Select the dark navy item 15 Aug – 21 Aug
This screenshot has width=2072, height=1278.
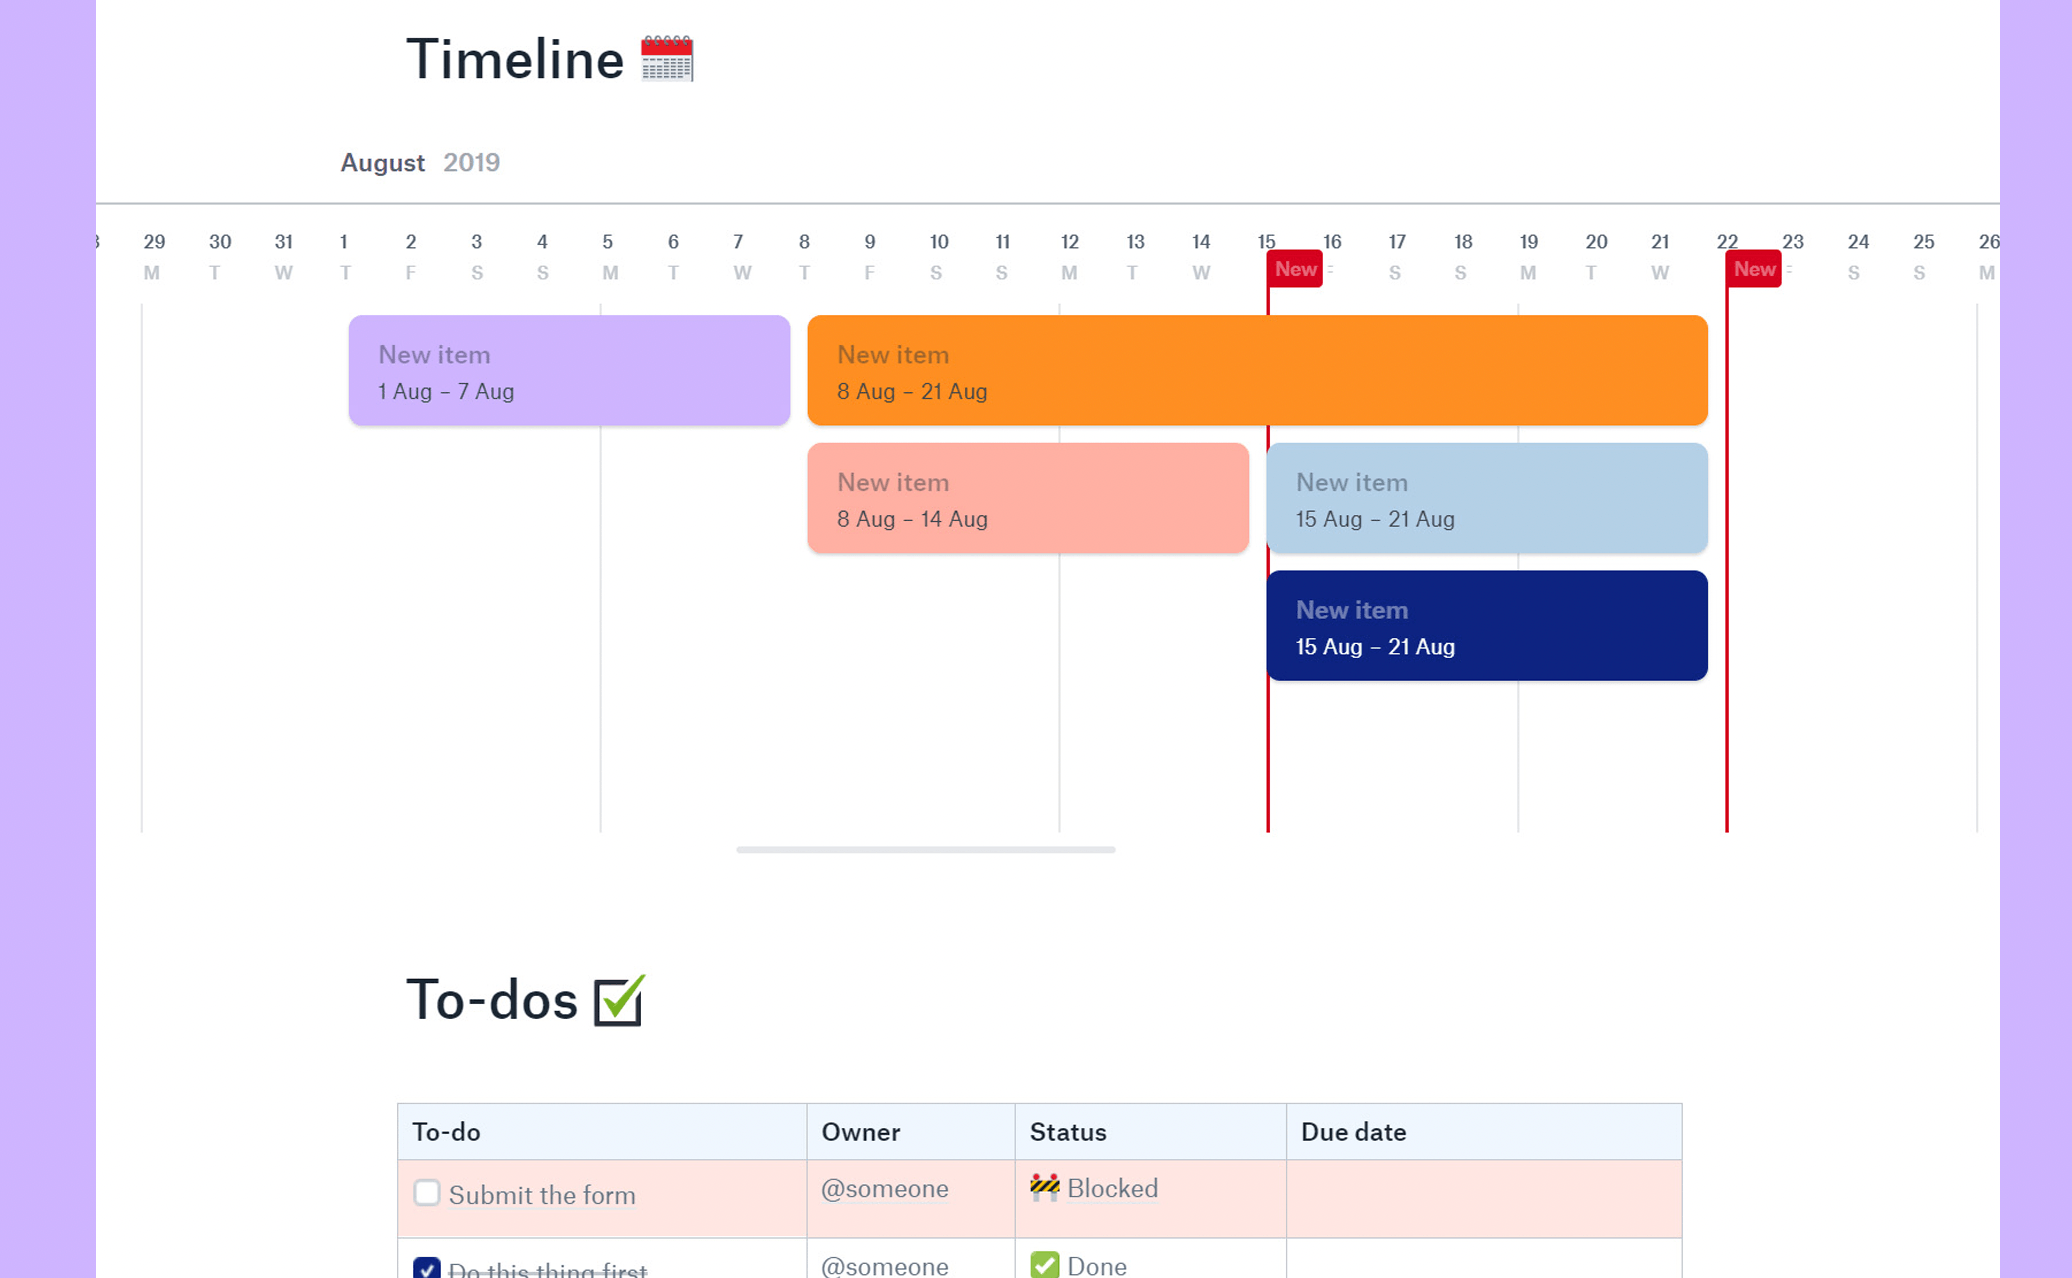(x=1486, y=626)
